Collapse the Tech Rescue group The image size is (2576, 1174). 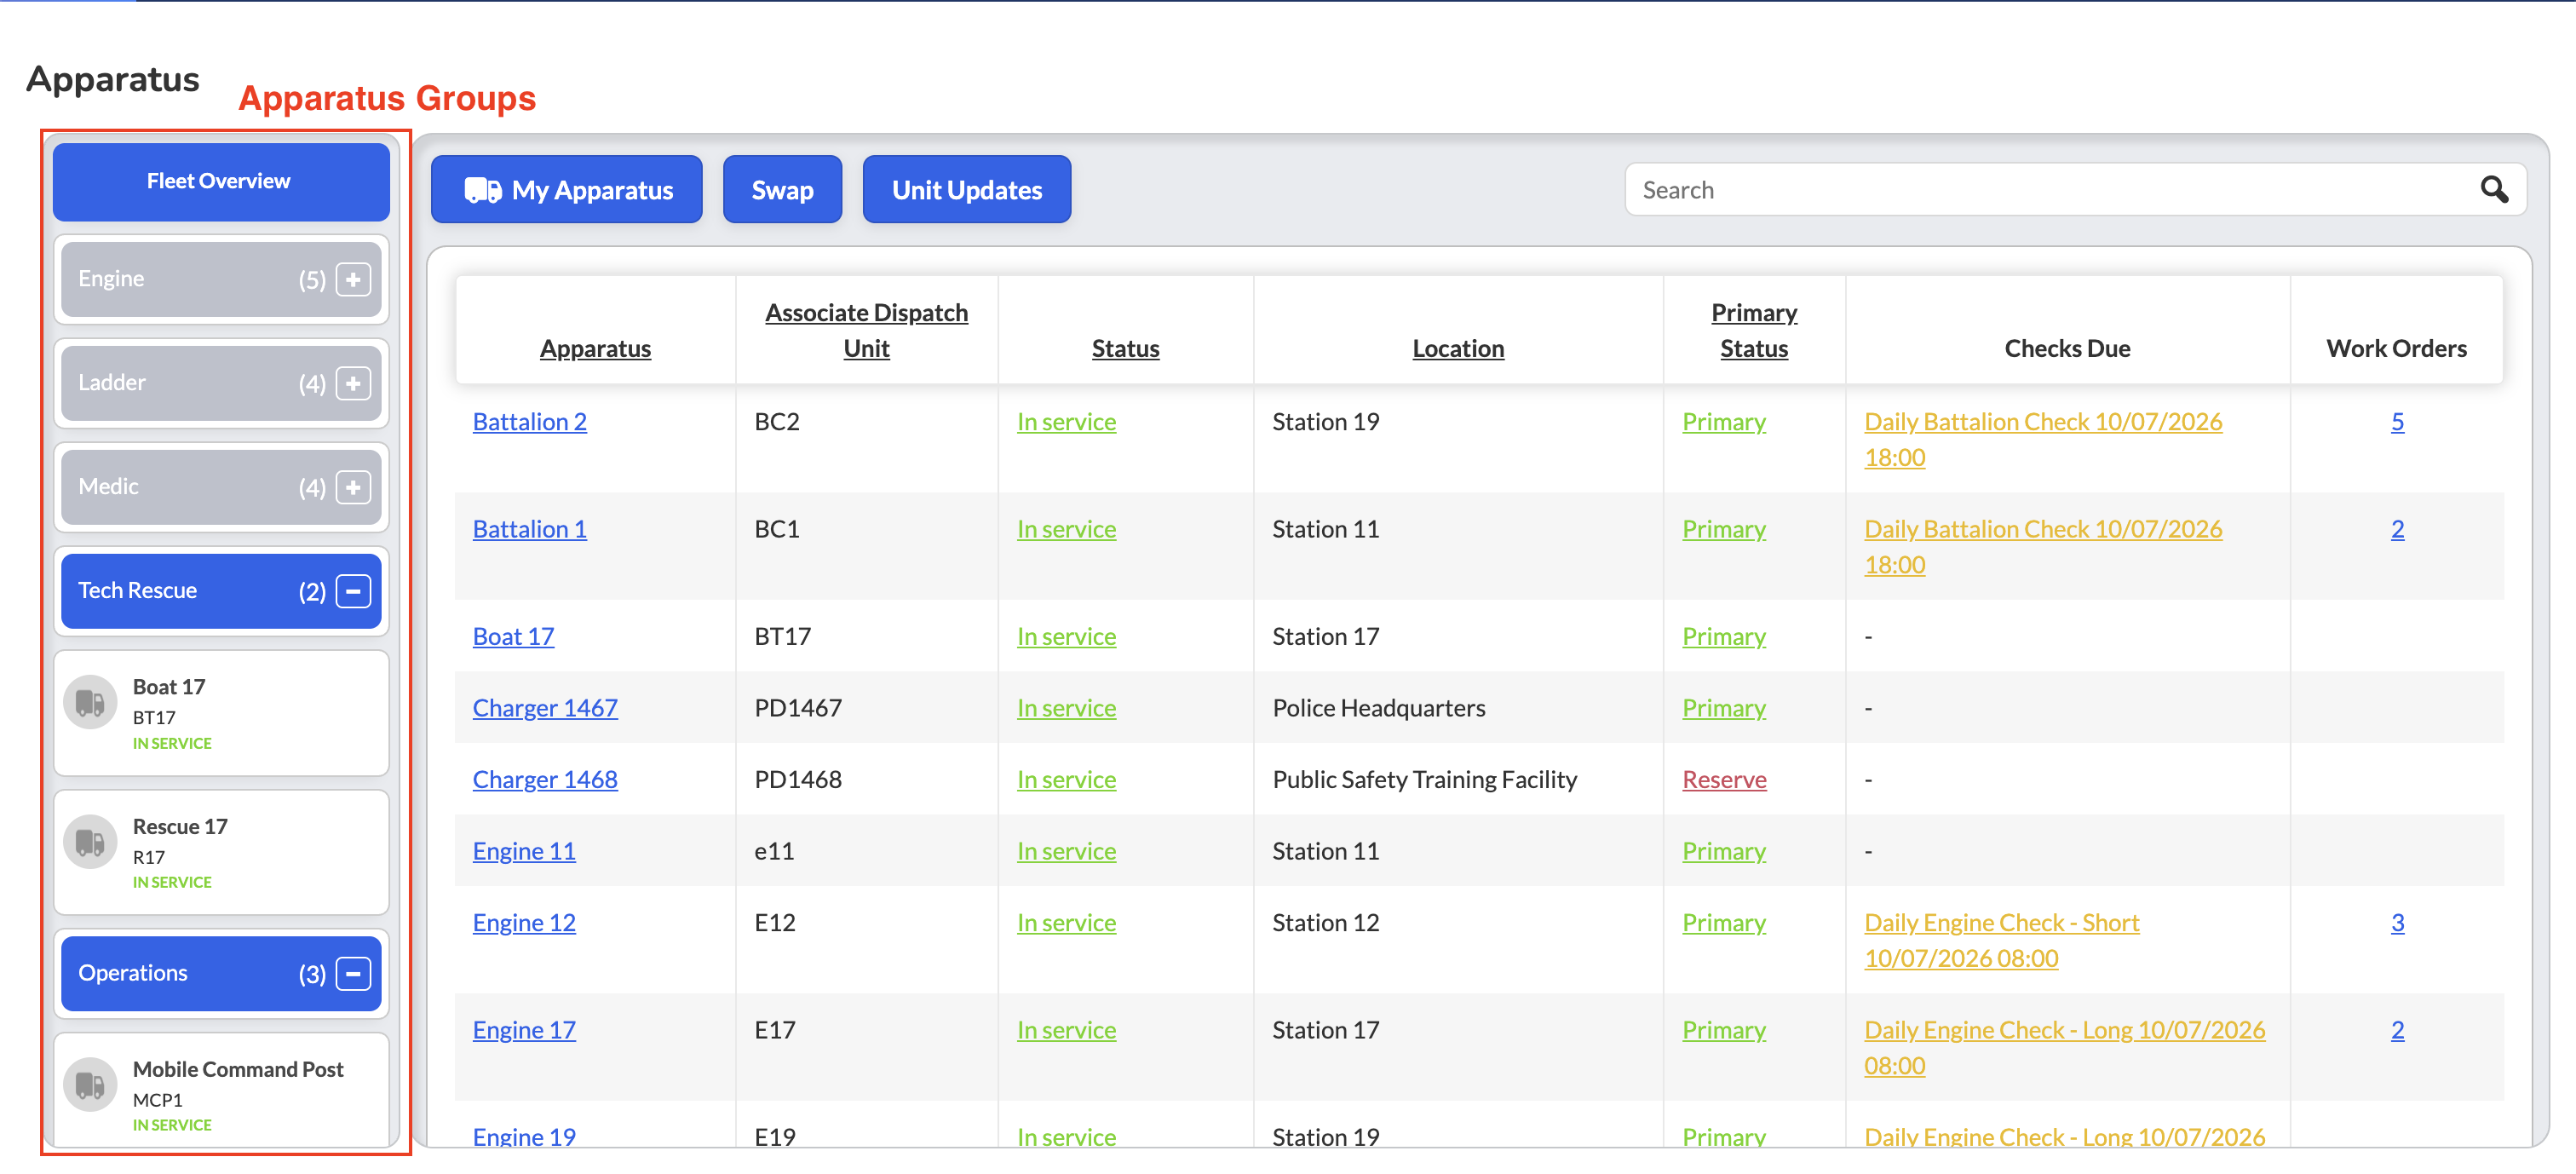(x=353, y=592)
